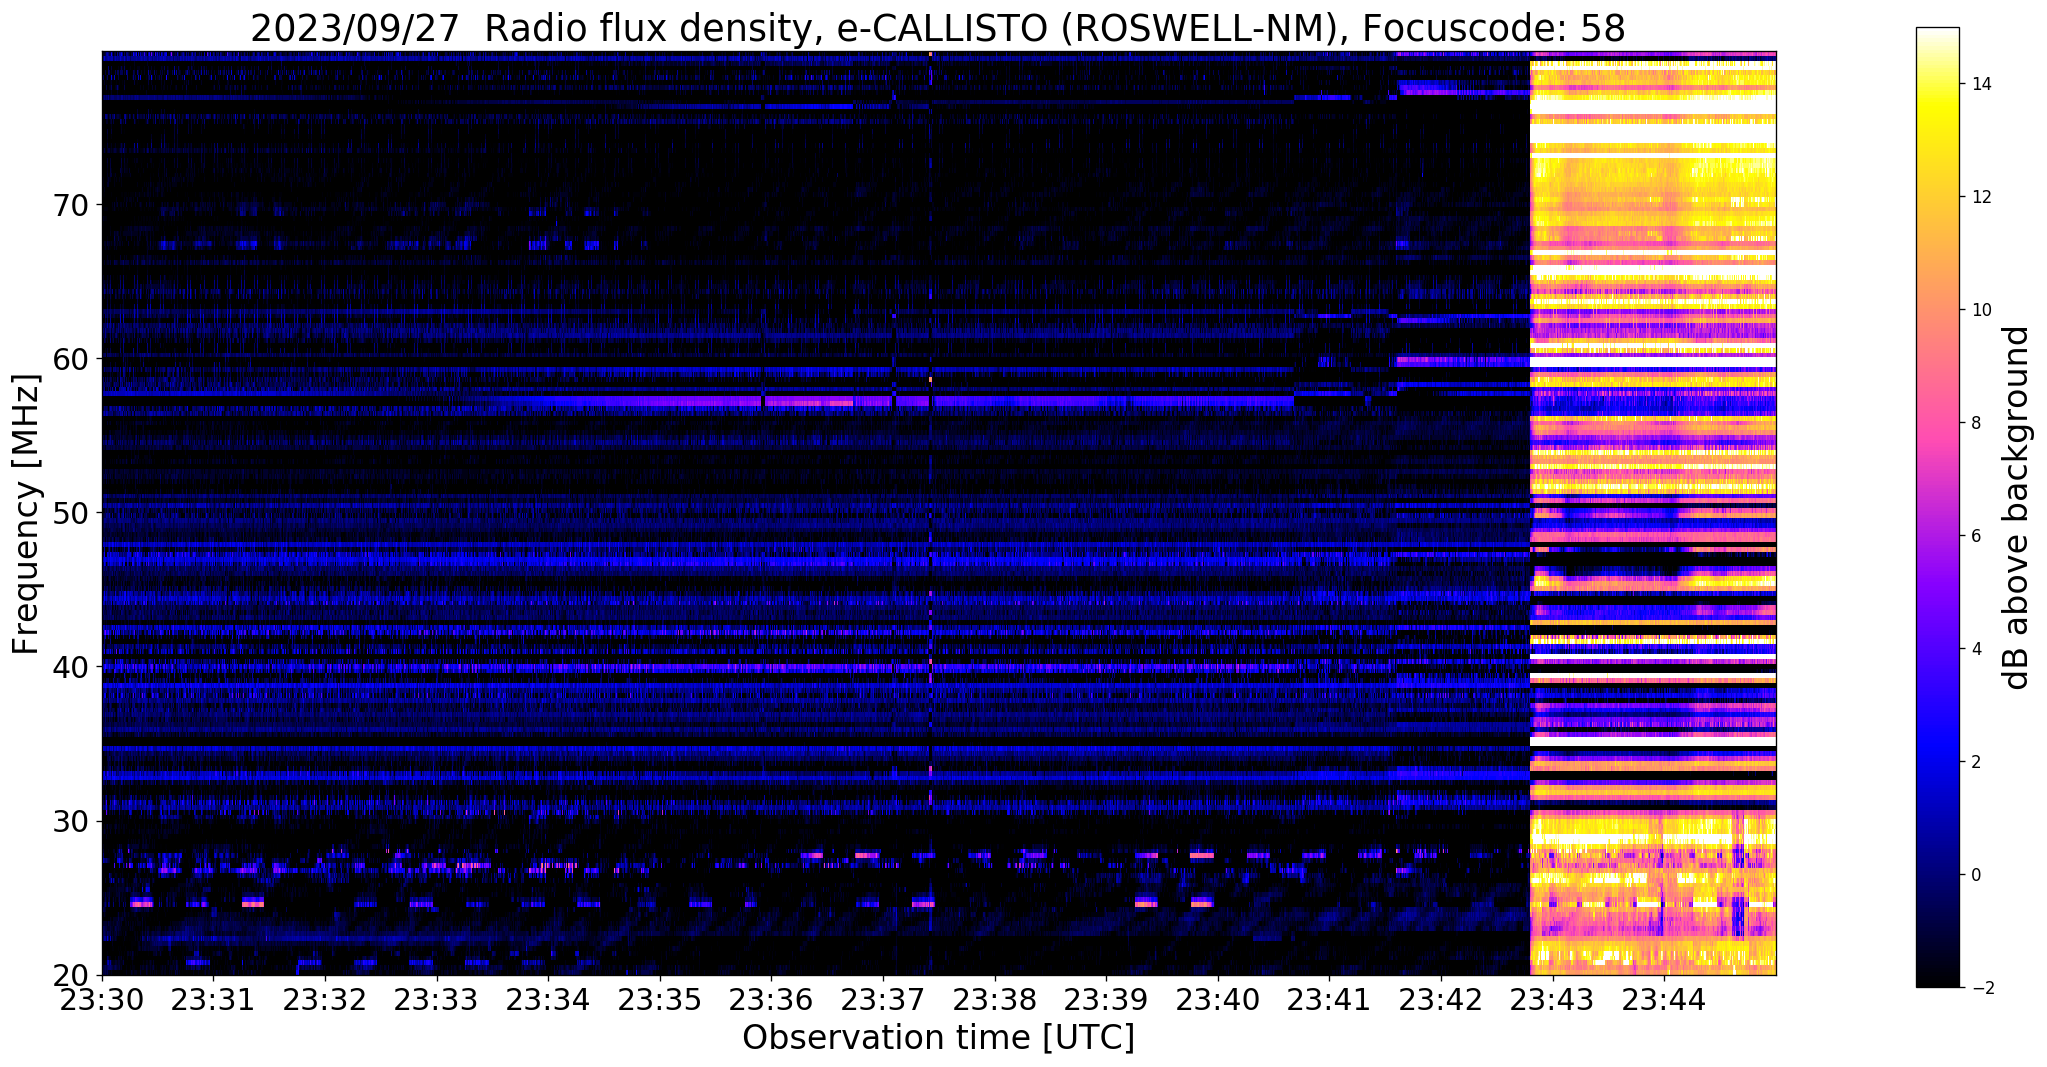Click the 23:37 time tick label
Image resolution: width=2047 pixels, height=1067 pixels.
883,1000
